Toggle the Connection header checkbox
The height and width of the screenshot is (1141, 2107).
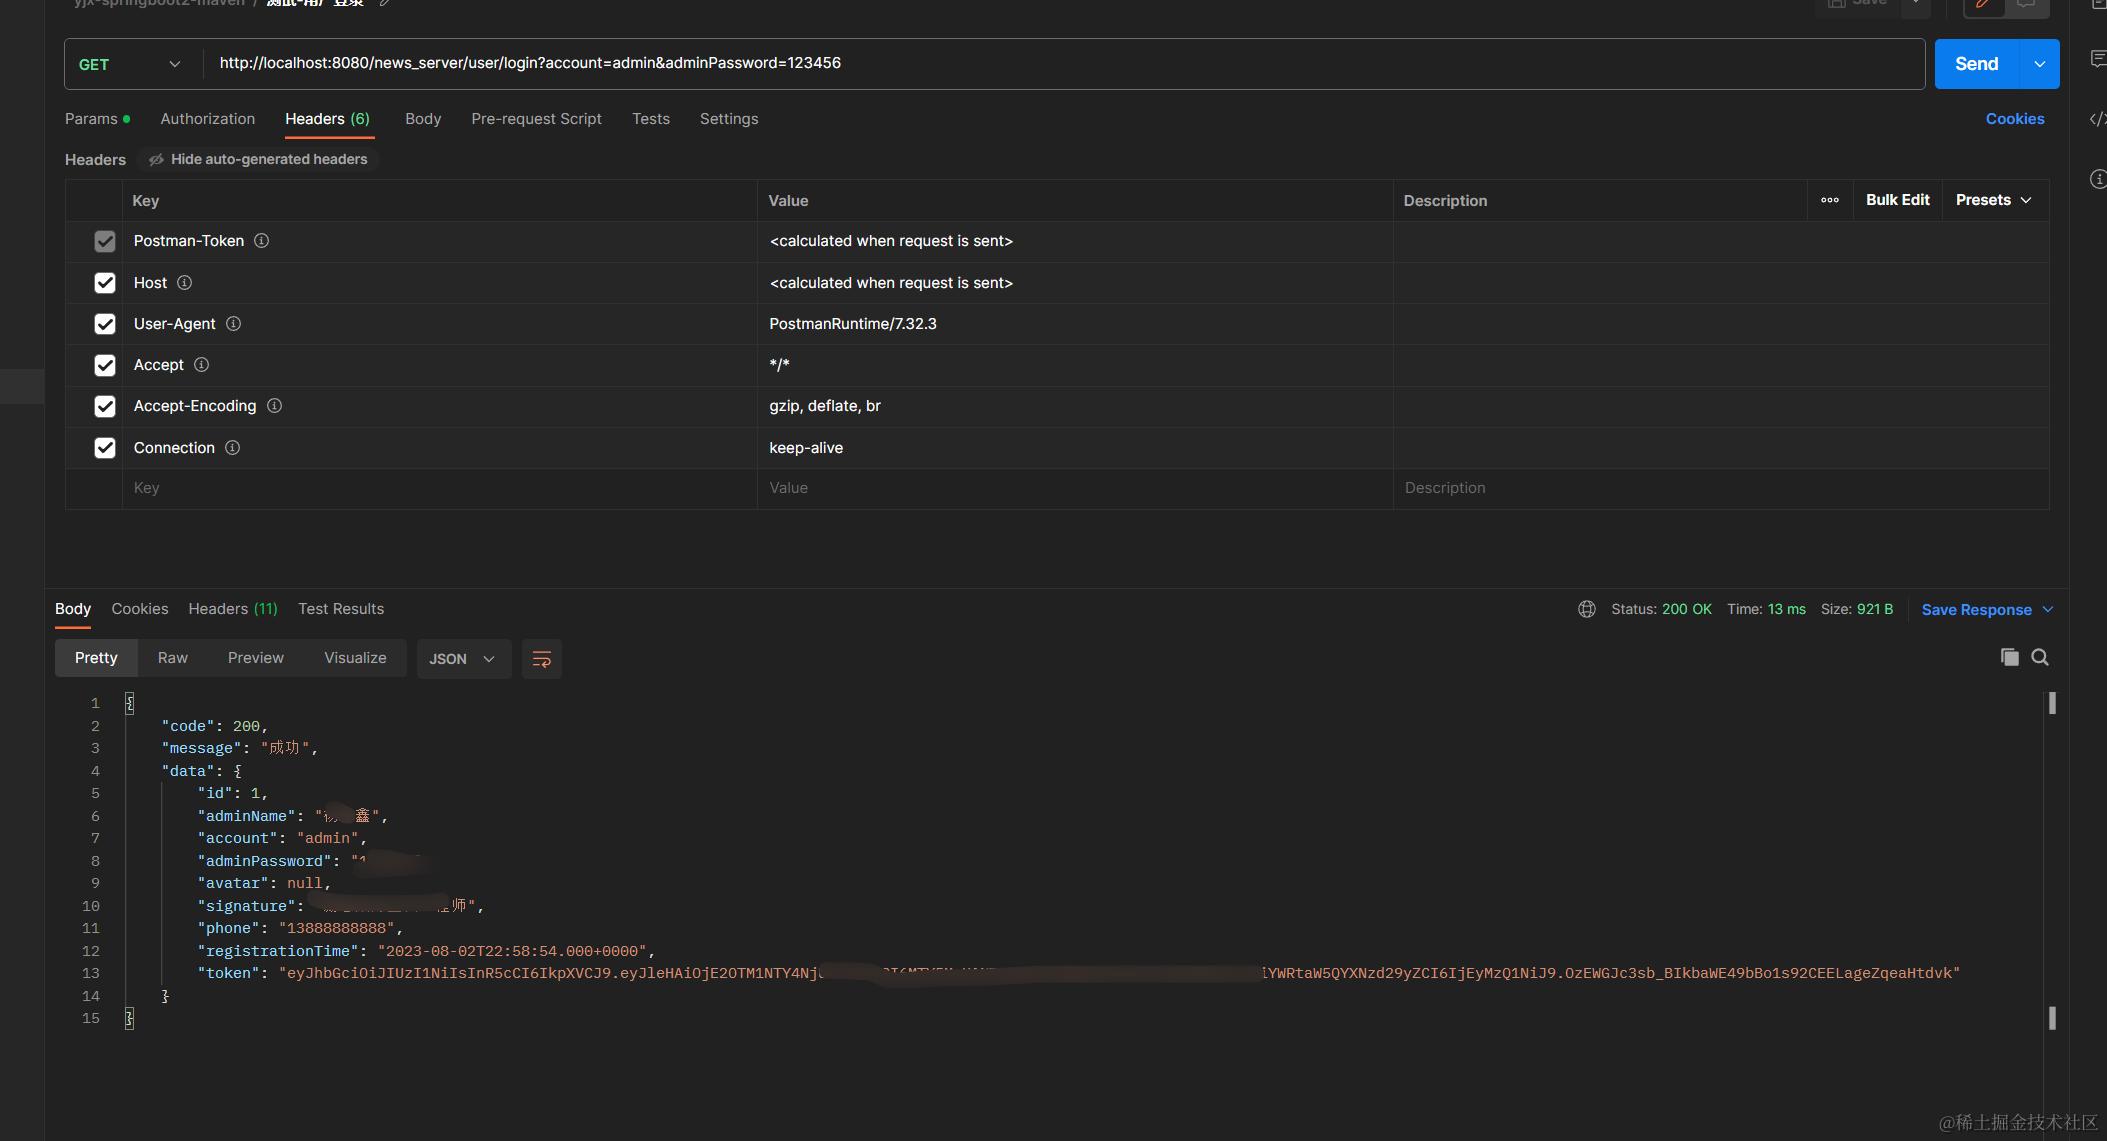[105, 448]
